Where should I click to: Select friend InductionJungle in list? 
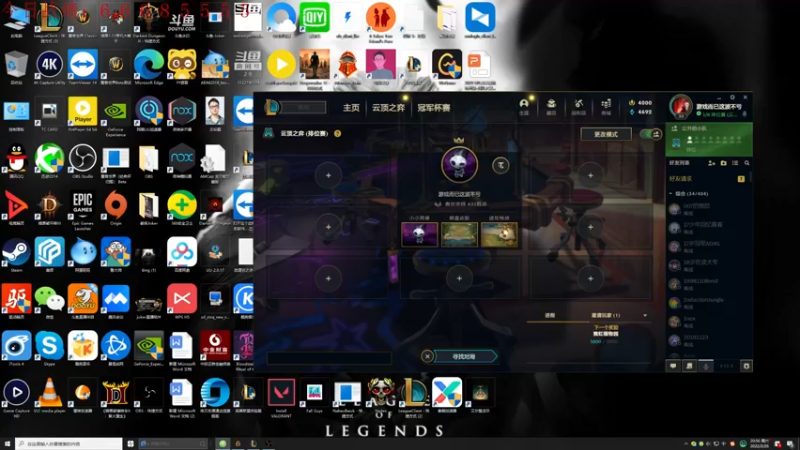(709, 302)
